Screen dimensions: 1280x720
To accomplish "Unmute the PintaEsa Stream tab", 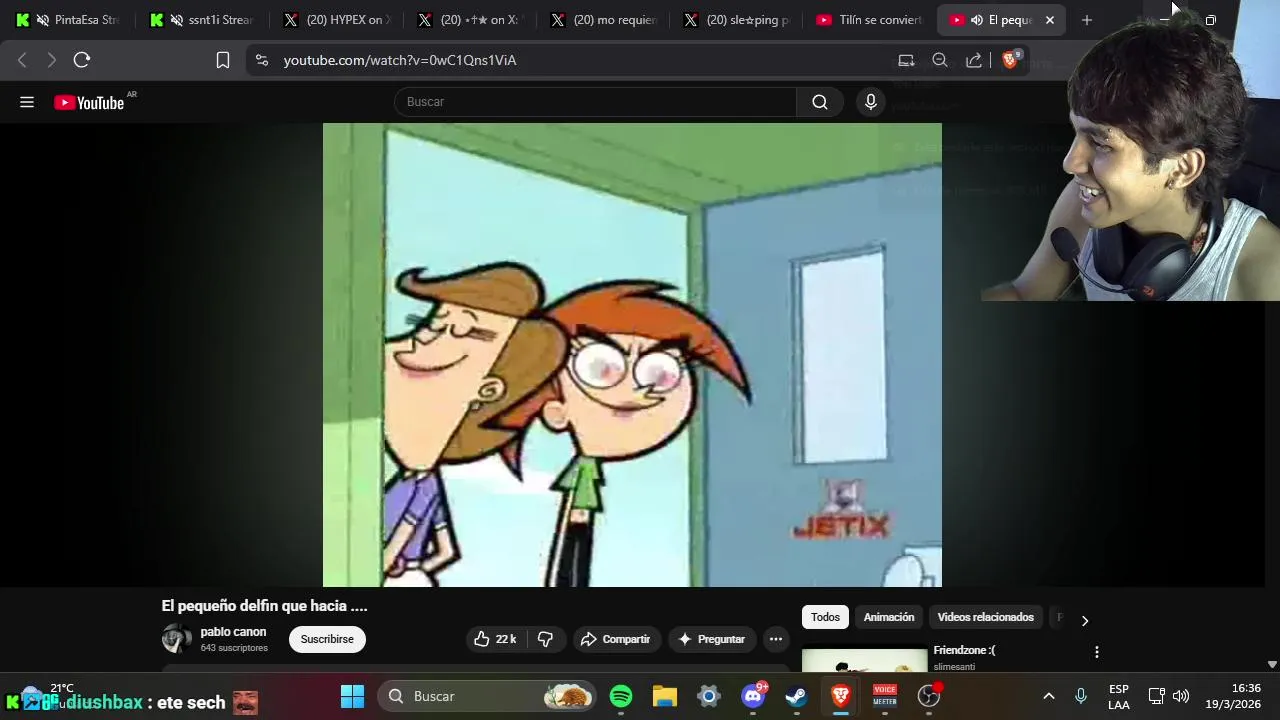I will pos(42,20).
